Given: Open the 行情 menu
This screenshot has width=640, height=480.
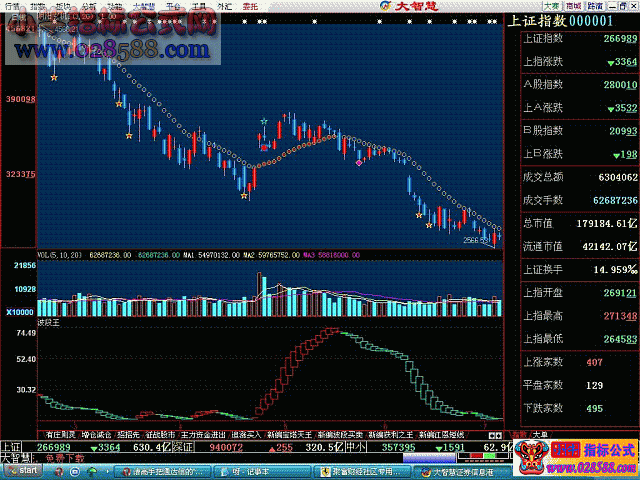Looking at the screenshot, I should [10, 6].
